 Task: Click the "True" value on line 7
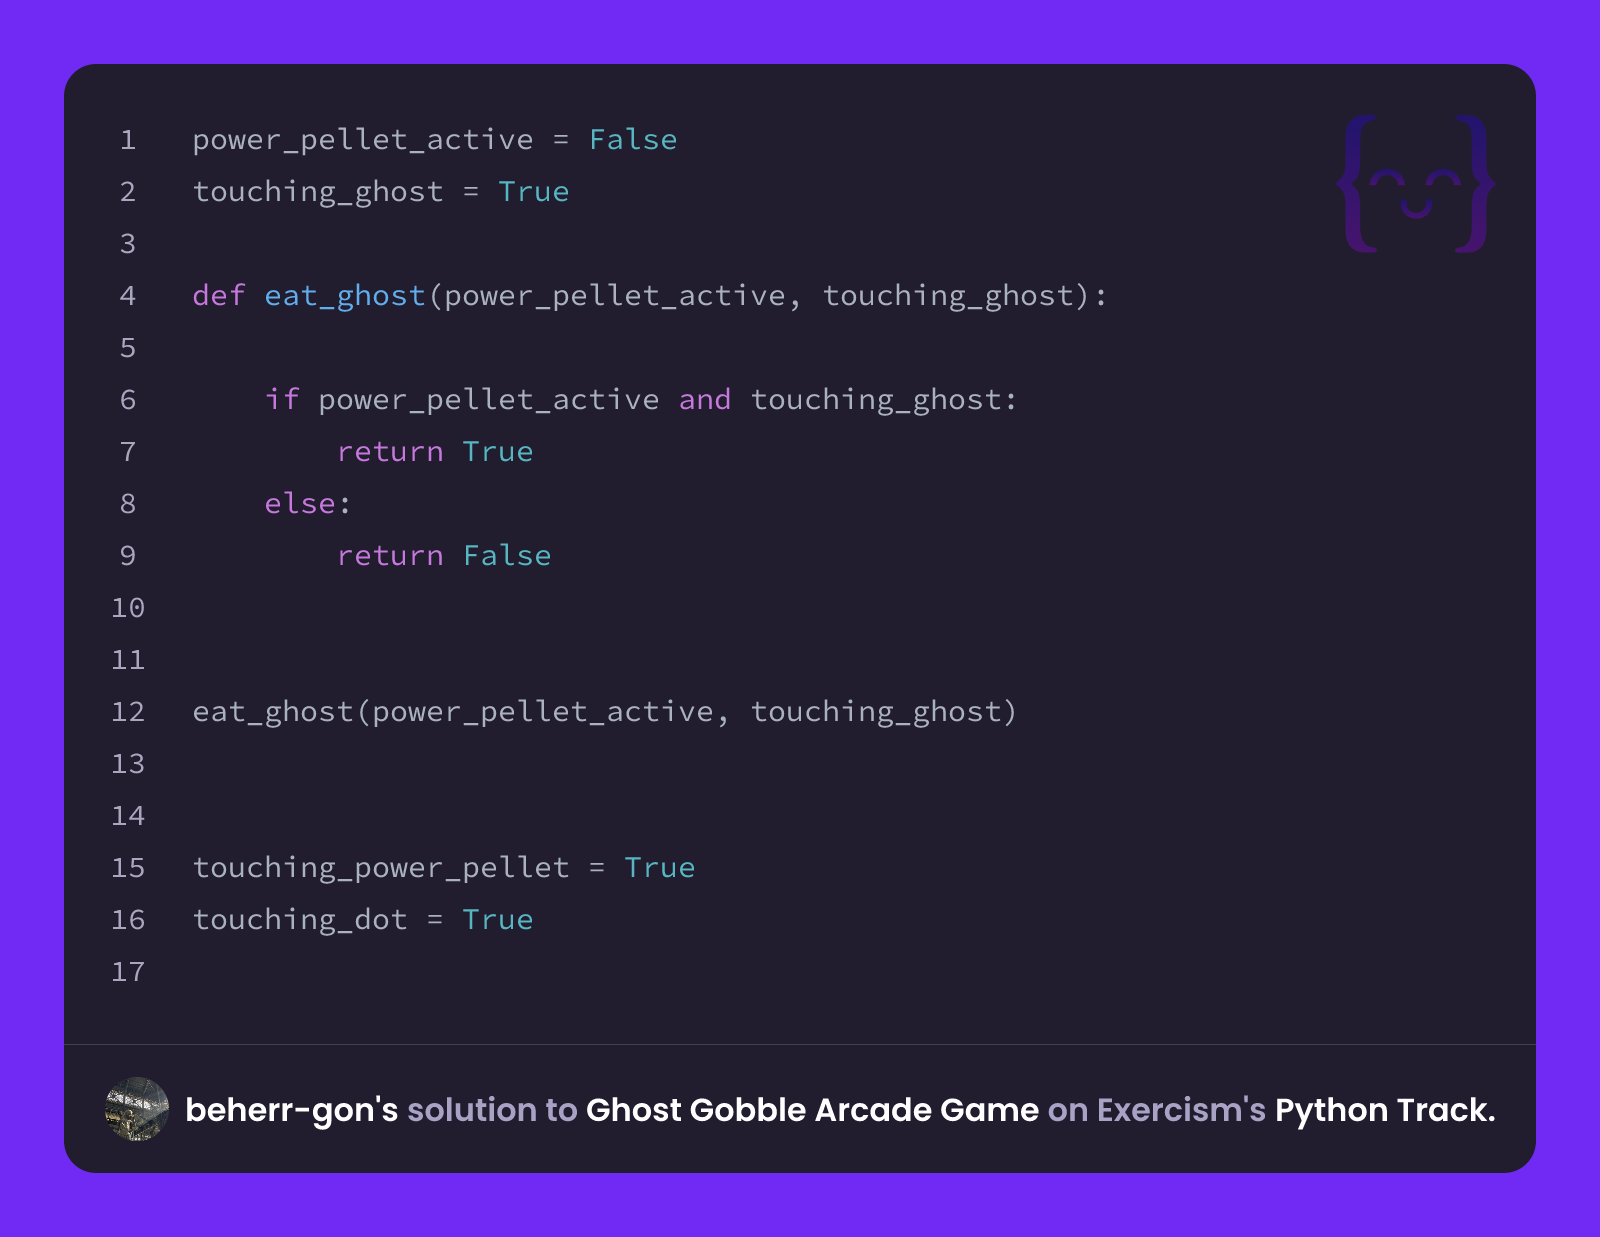498,452
